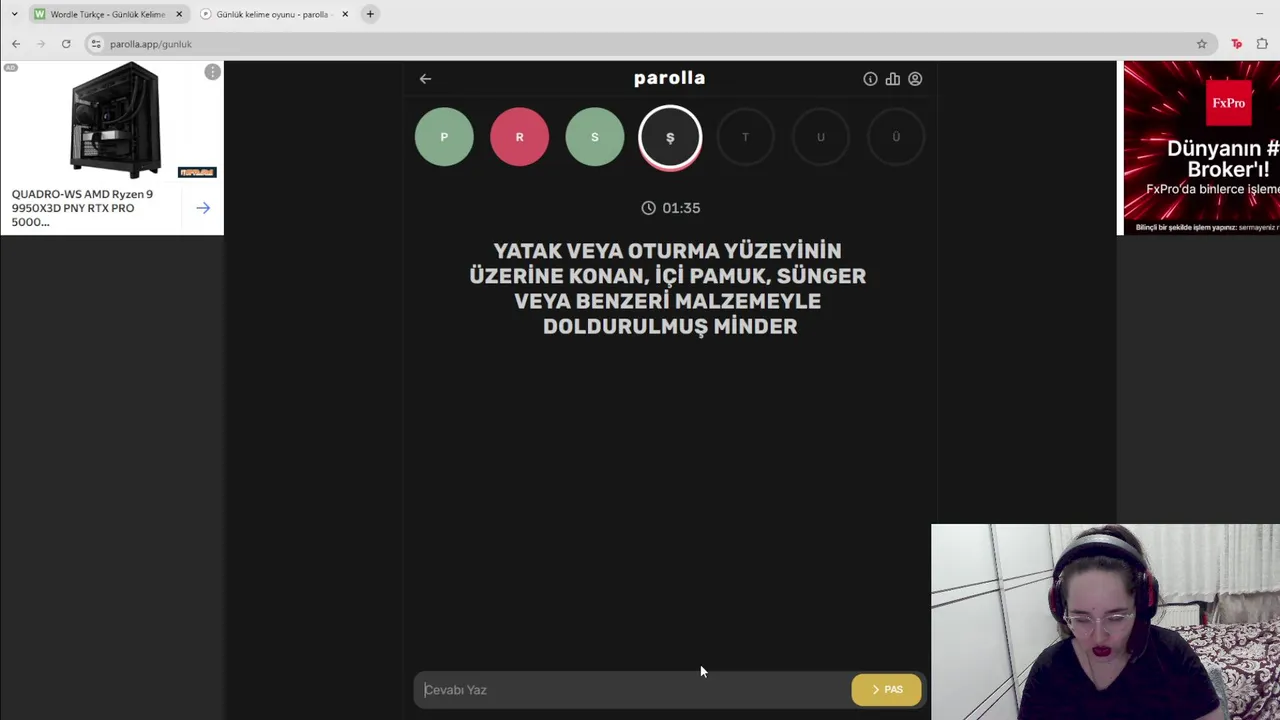This screenshot has height=720, width=1280.
Task: Bookmark this page with the star icon
Action: [x=1202, y=44]
